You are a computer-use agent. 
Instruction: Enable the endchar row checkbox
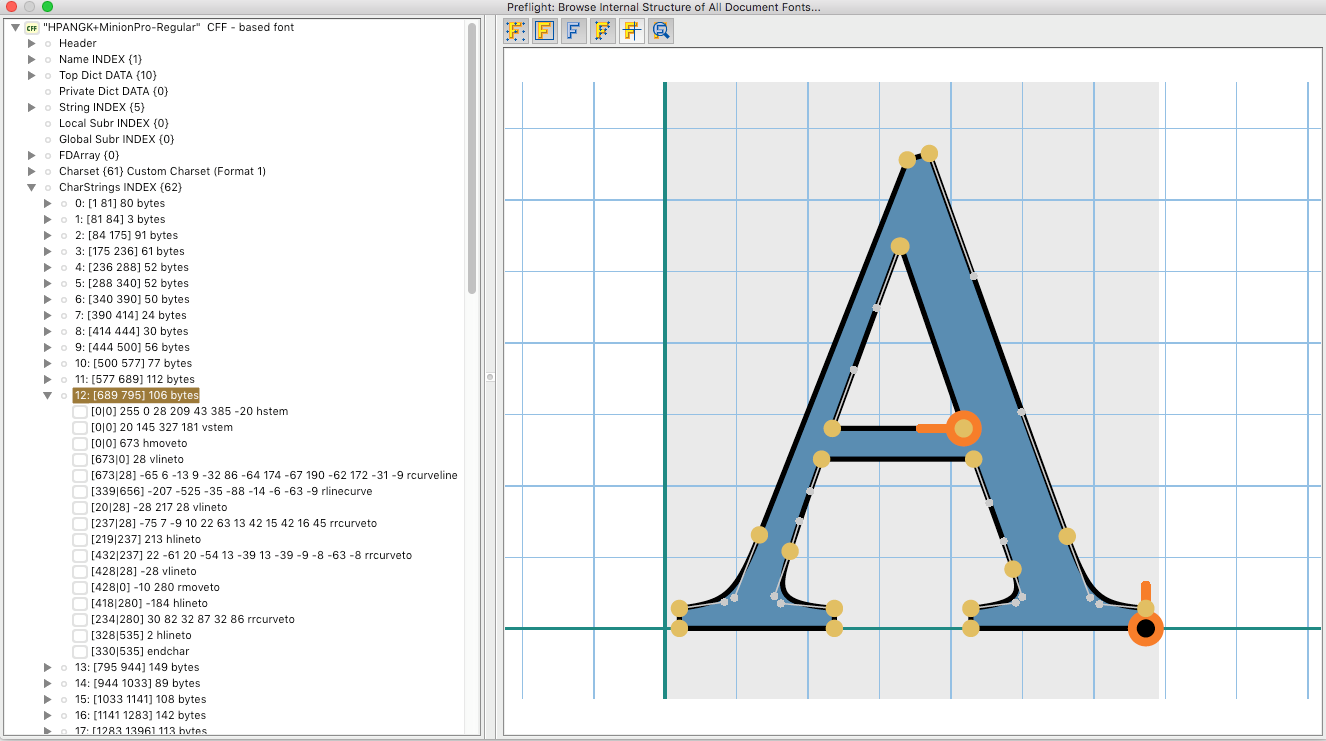80,651
